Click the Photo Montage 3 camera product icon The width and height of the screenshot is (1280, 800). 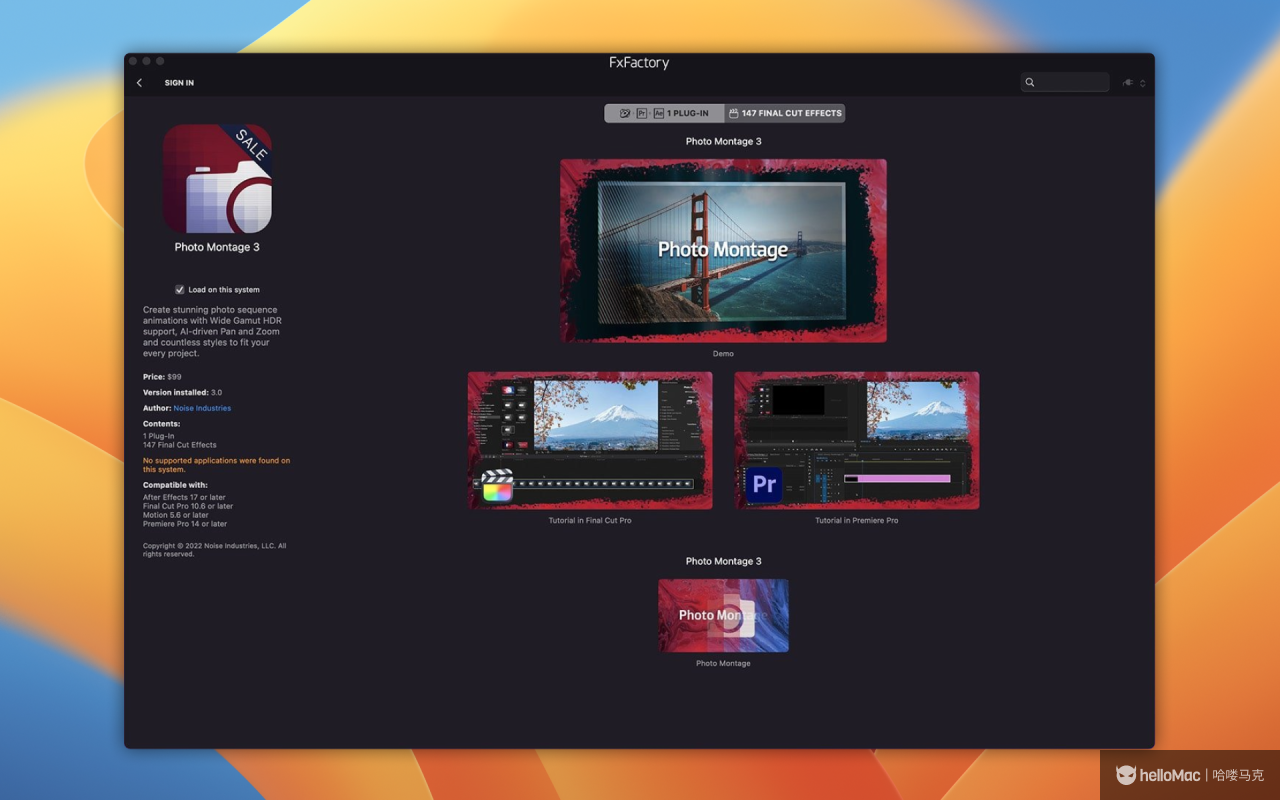point(217,179)
